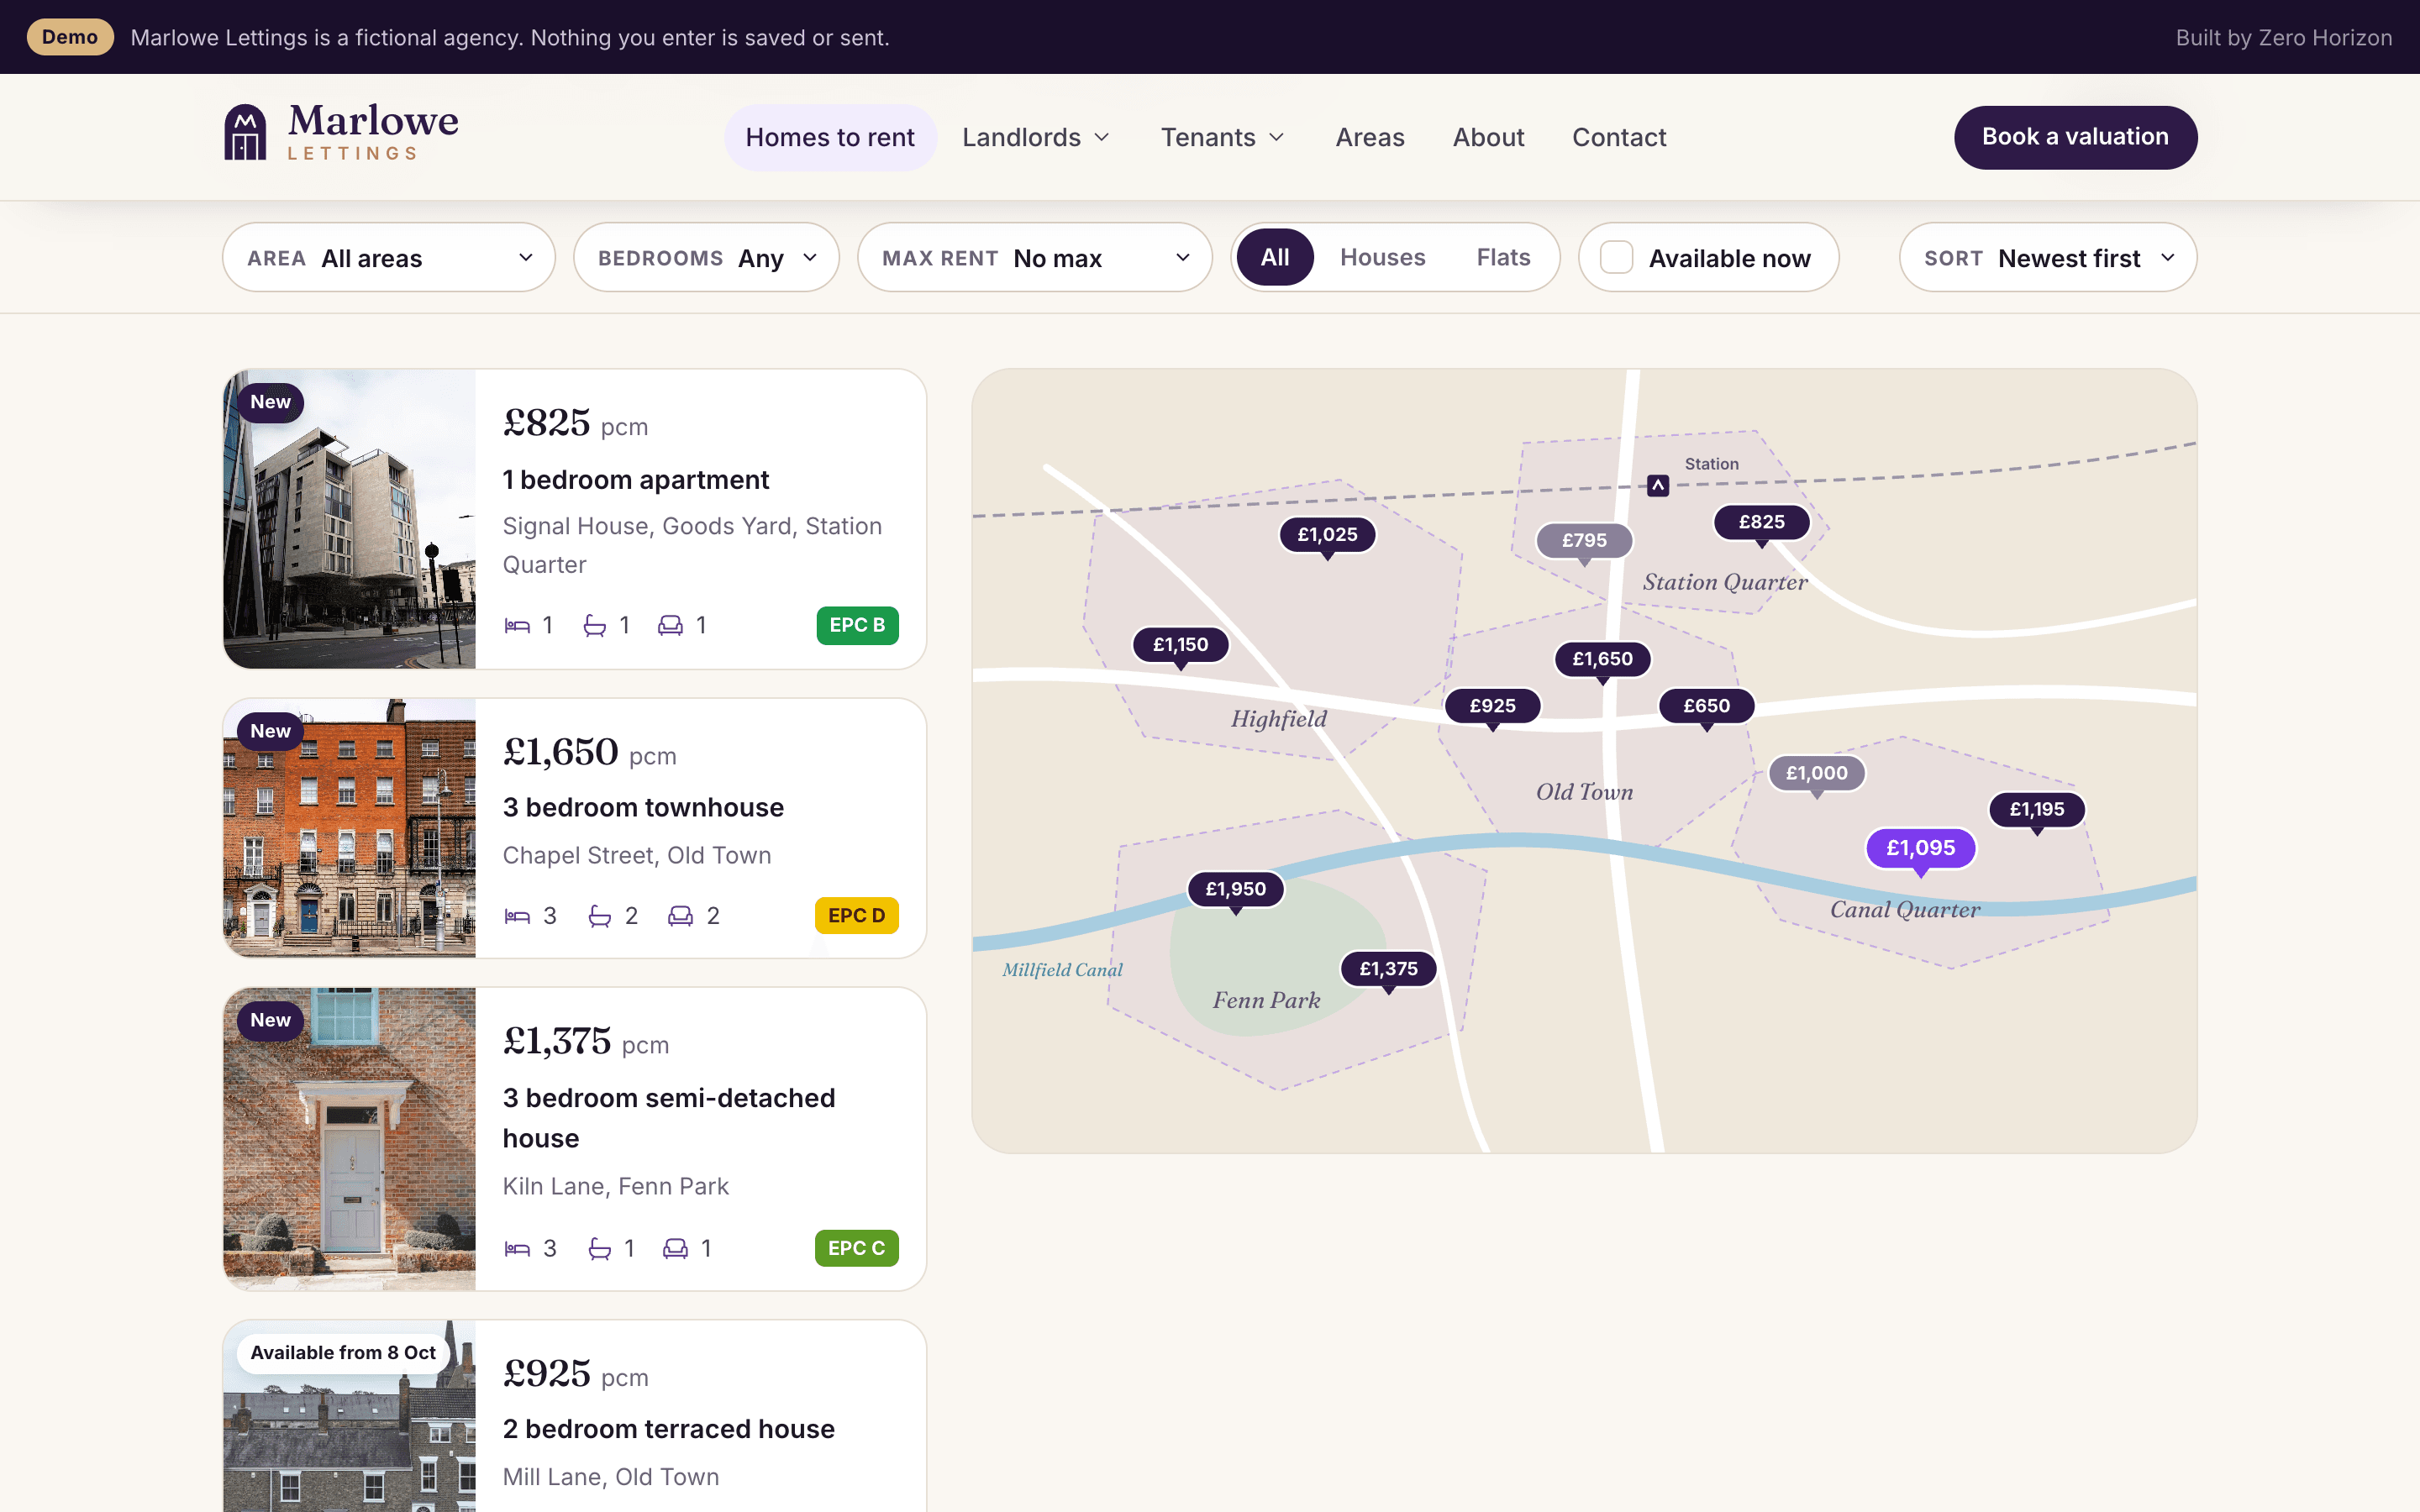Tick the Available now checkbox
2420x1512 pixels.
click(x=1616, y=258)
